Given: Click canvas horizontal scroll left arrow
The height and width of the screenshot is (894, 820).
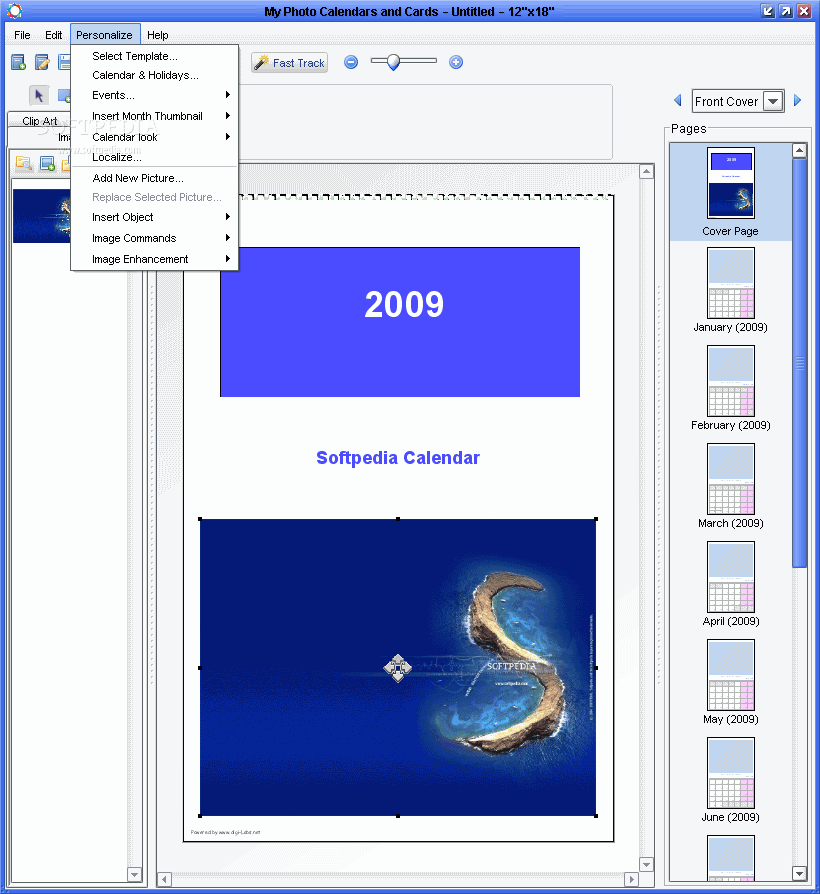Looking at the screenshot, I should (x=164, y=879).
